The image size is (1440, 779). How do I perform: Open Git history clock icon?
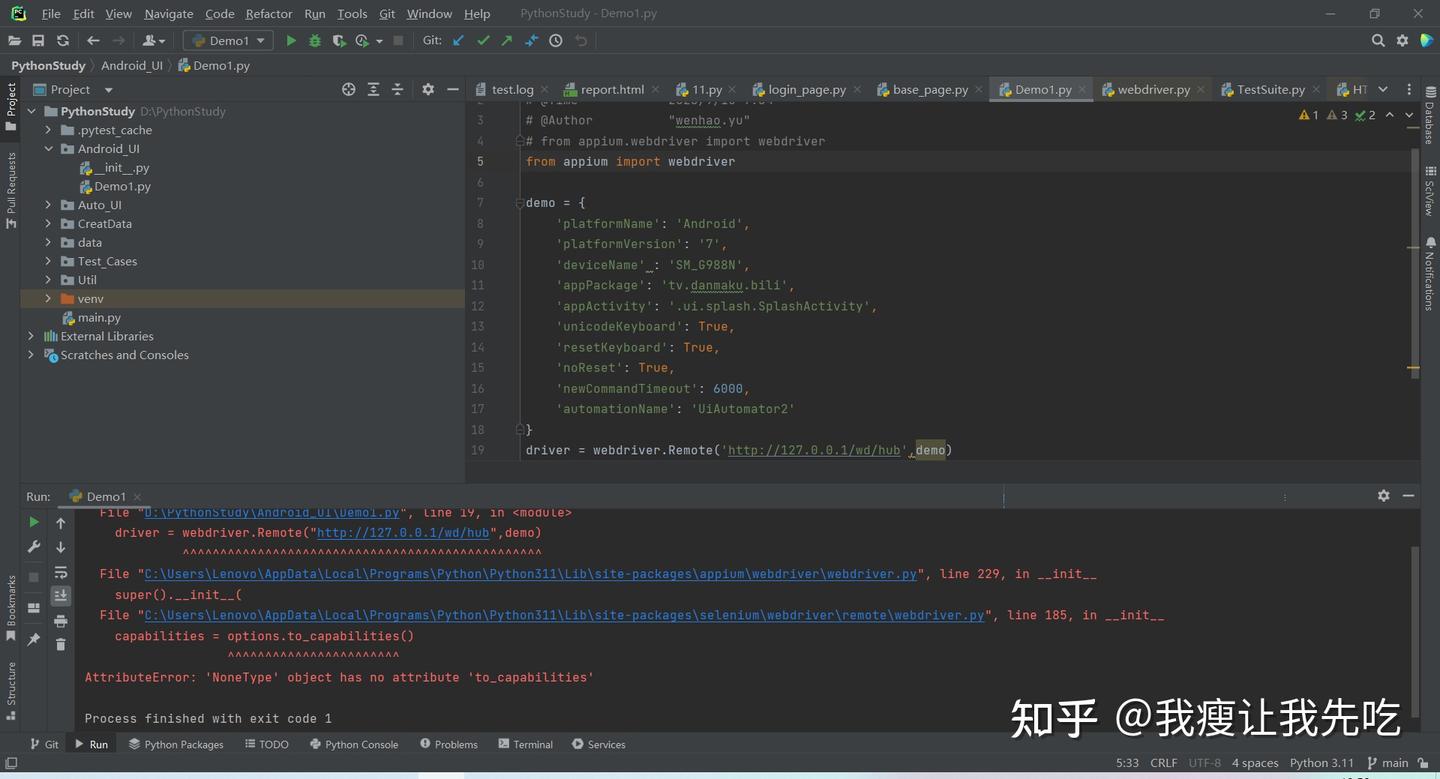(556, 41)
